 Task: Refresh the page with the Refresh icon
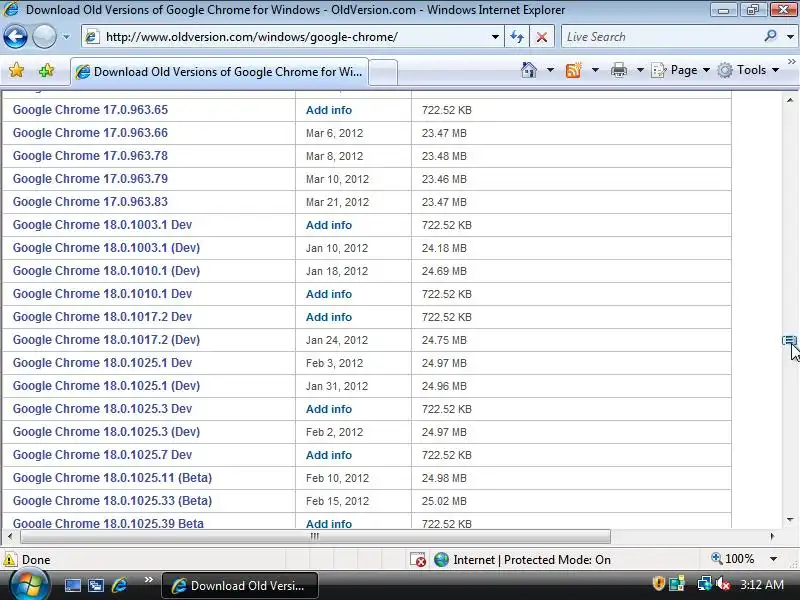[517, 37]
